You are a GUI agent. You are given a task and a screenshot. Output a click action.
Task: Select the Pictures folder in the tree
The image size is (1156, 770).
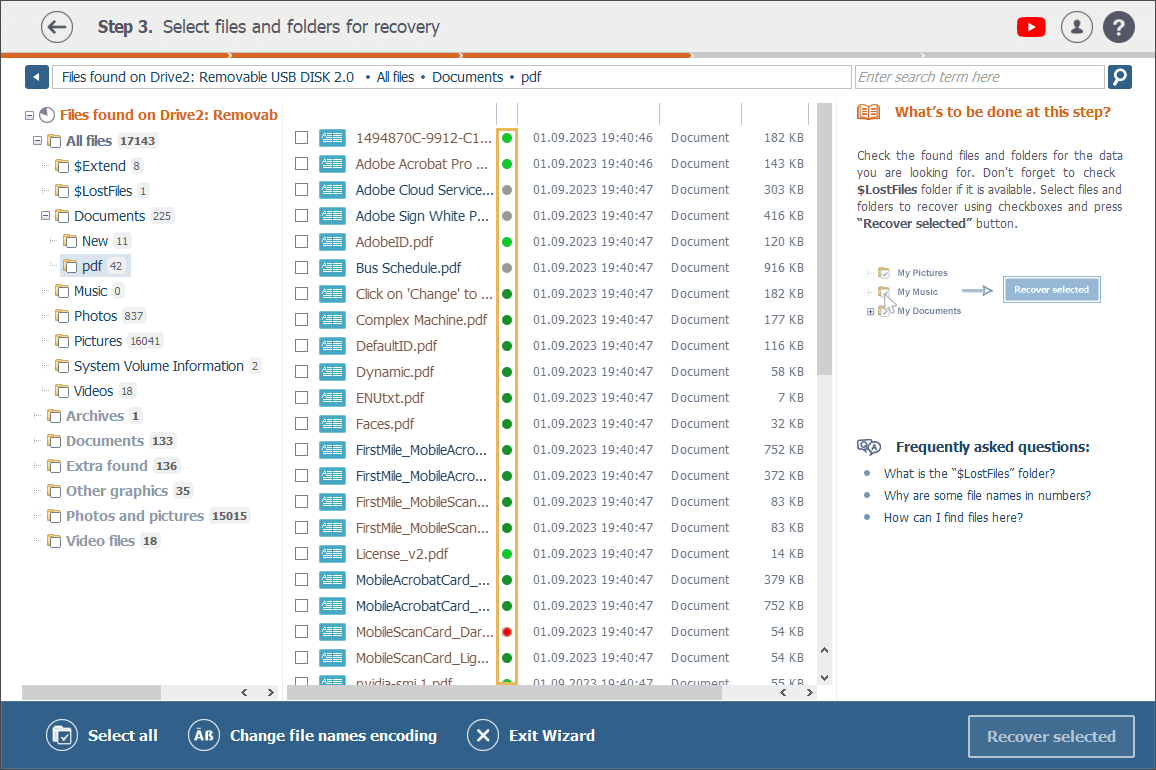point(98,341)
